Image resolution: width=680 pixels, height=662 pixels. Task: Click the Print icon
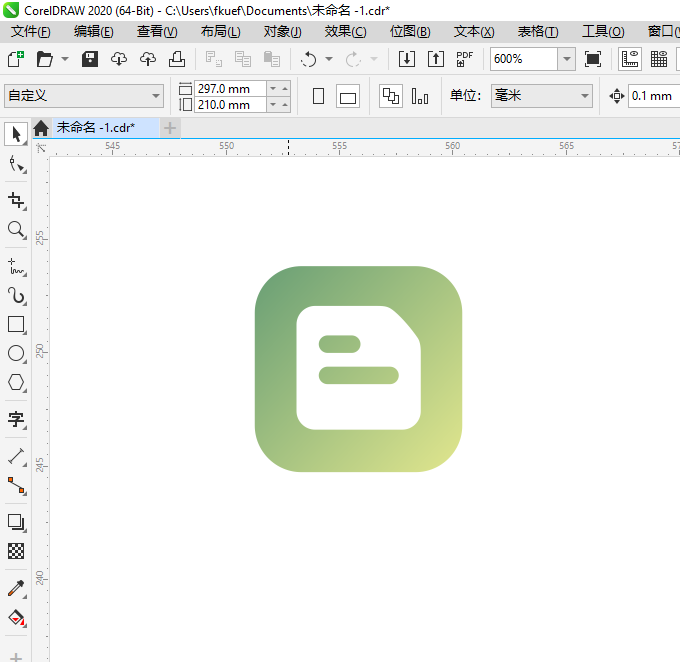click(x=177, y=59)
